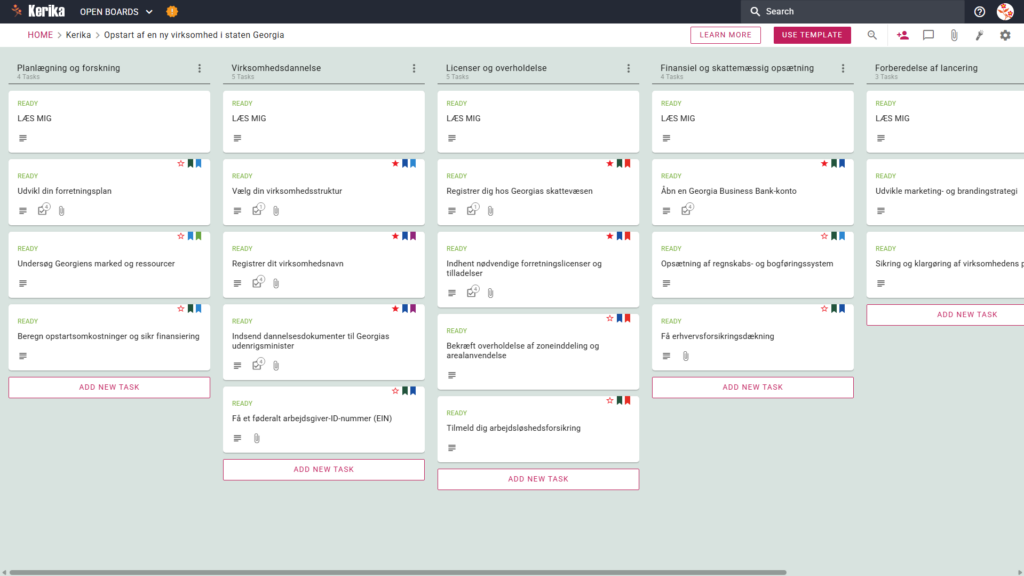
Task: Open details icon on Undersøg Georgiens marked card
Action: coord(23,283)
